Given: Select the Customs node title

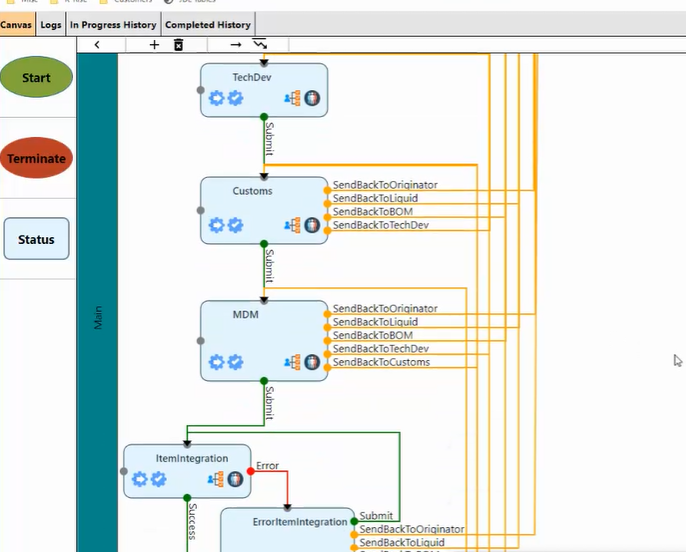Looking at the screenshot, I should click(x=252, y=191).
